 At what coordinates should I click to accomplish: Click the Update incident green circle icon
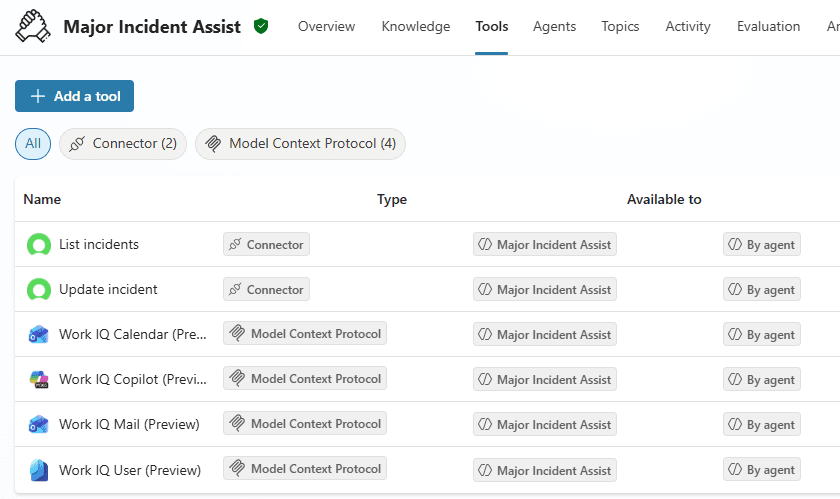click(x=38, y=290)
